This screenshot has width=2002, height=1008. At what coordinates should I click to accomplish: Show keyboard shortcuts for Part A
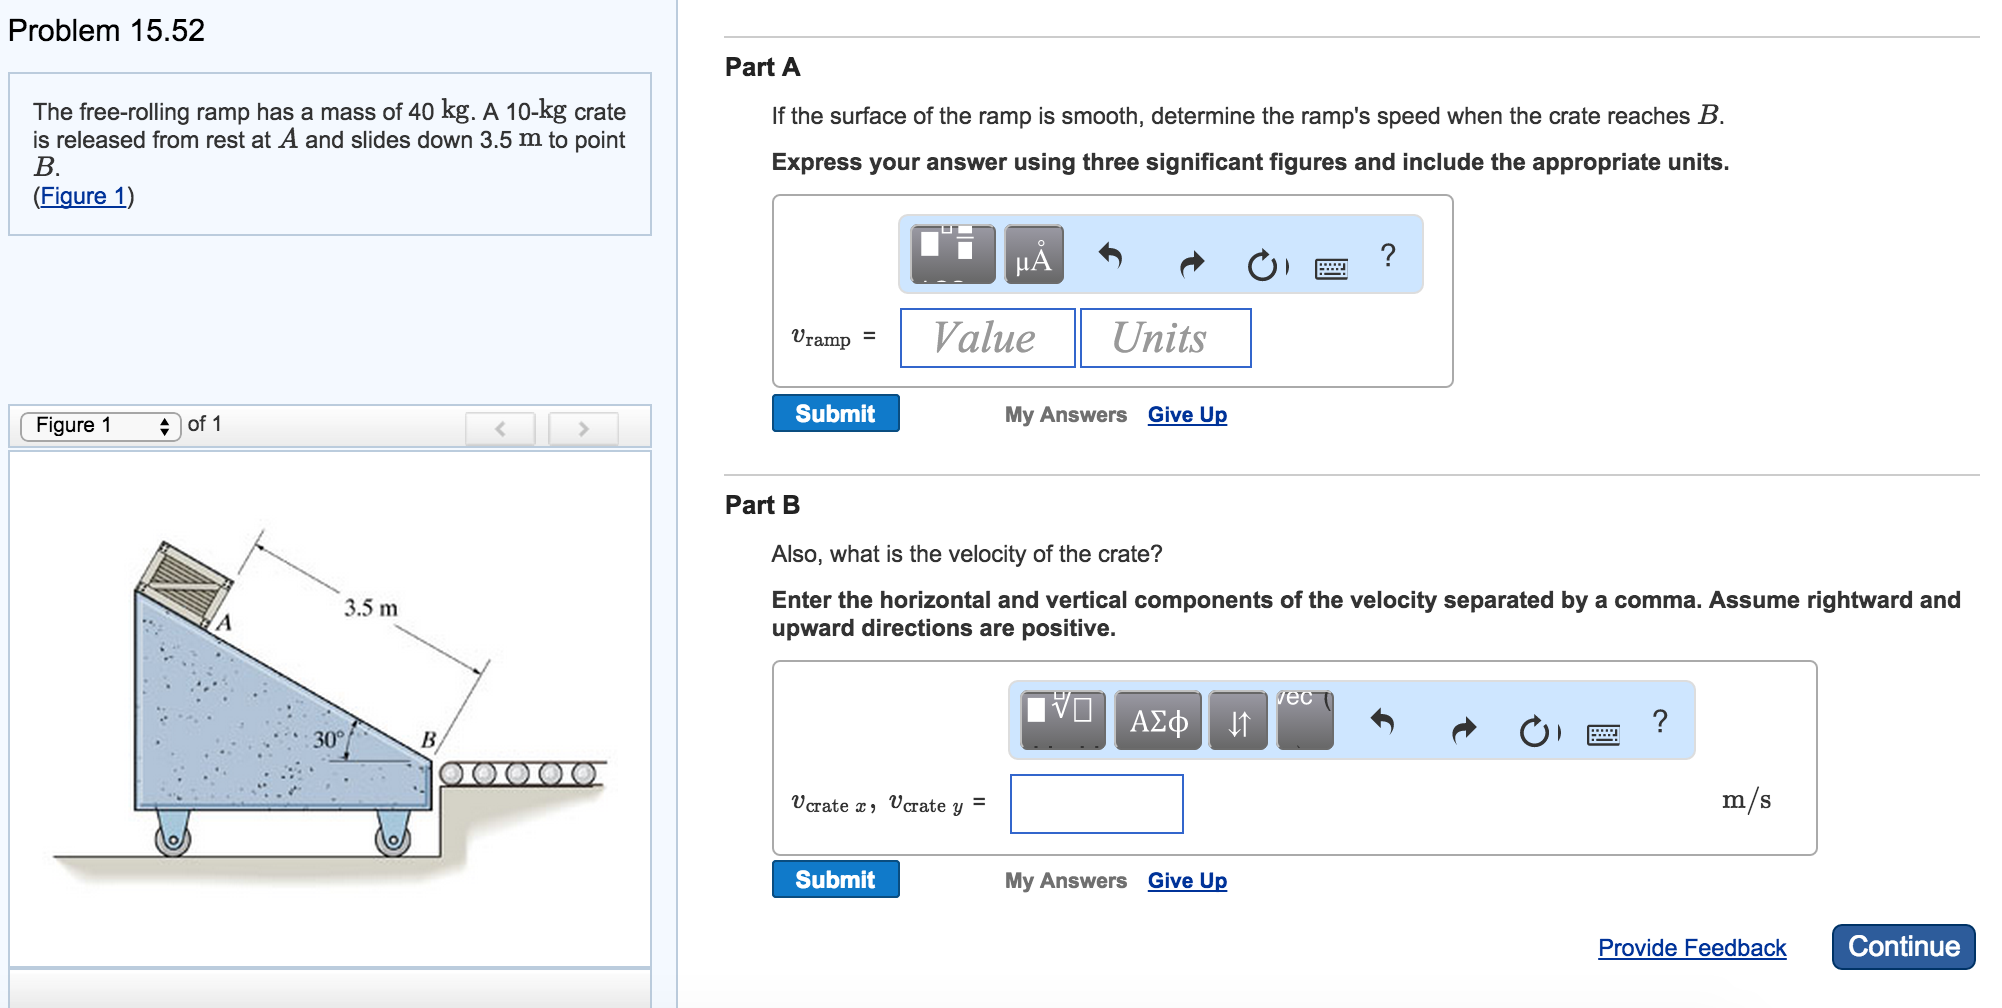pos(1331,268)
